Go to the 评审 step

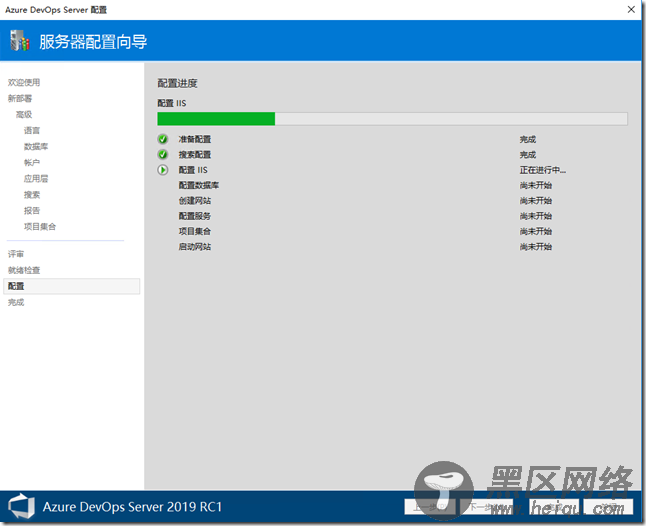pos(16,254)
